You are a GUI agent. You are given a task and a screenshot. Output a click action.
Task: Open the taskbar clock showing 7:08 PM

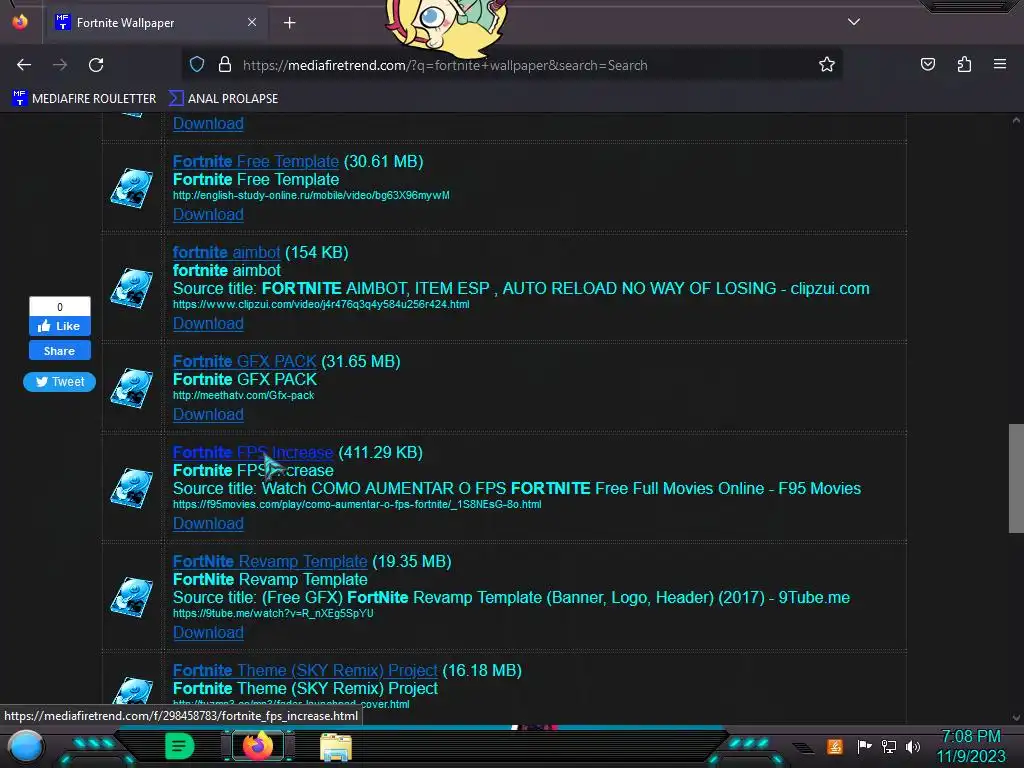pyautogui.click(x=971, y=746)
